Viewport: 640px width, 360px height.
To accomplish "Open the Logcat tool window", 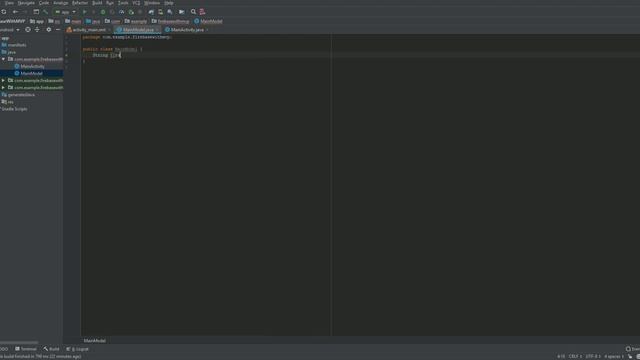I will [78, 349].
